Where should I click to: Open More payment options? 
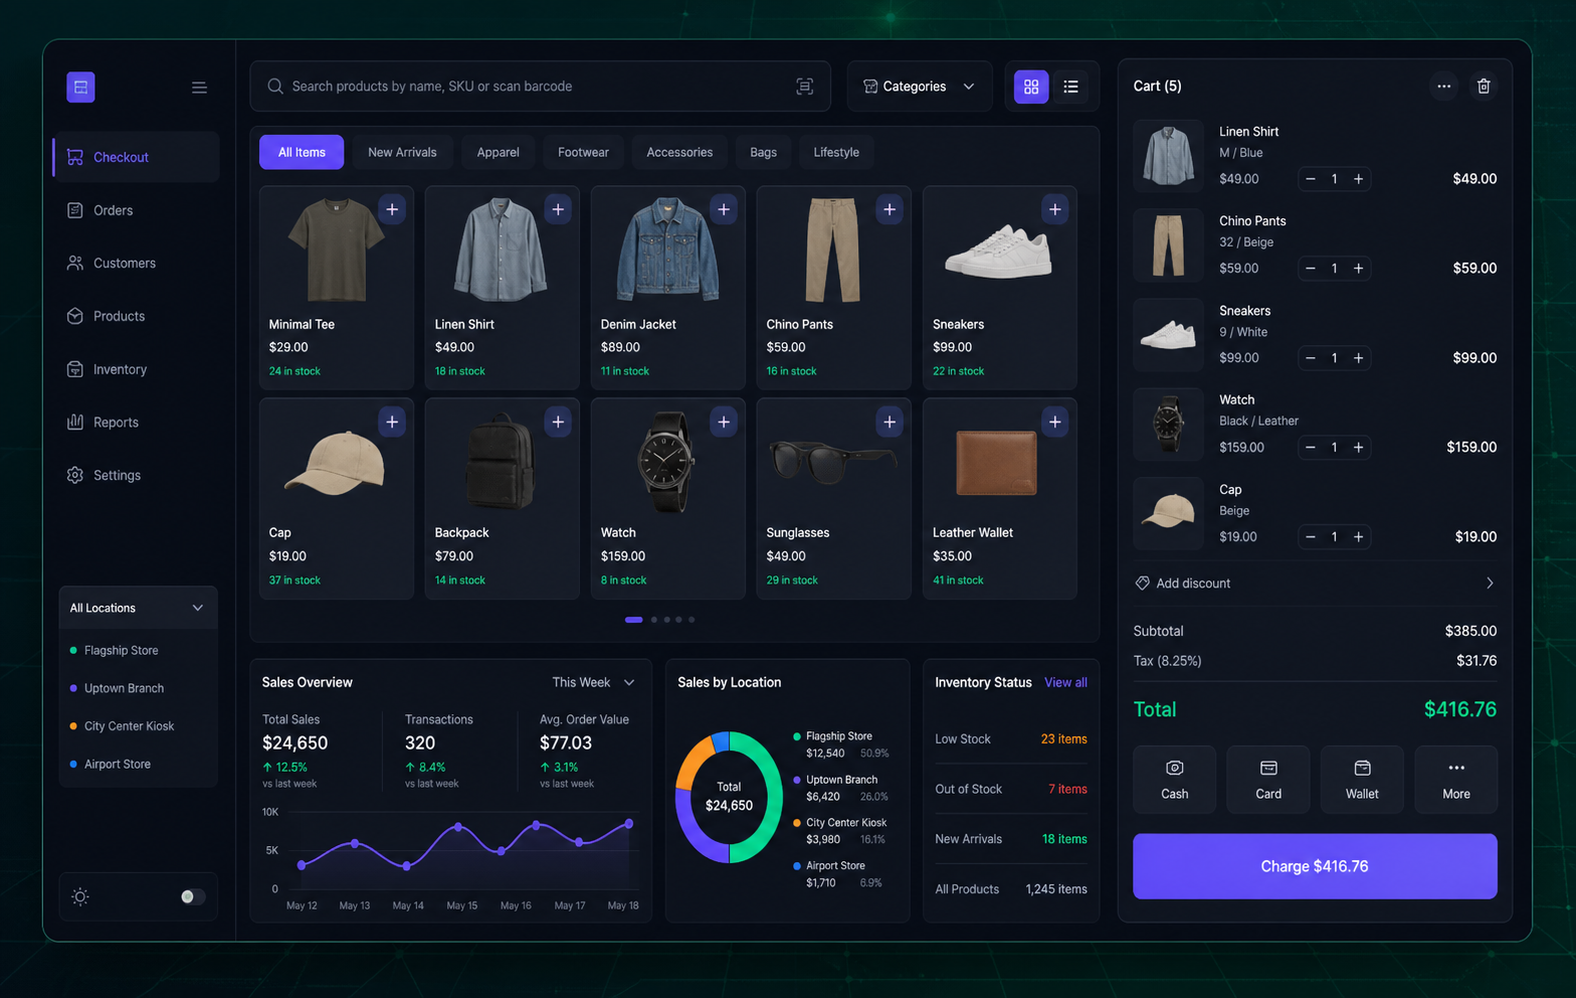(x=1456, y=779)
